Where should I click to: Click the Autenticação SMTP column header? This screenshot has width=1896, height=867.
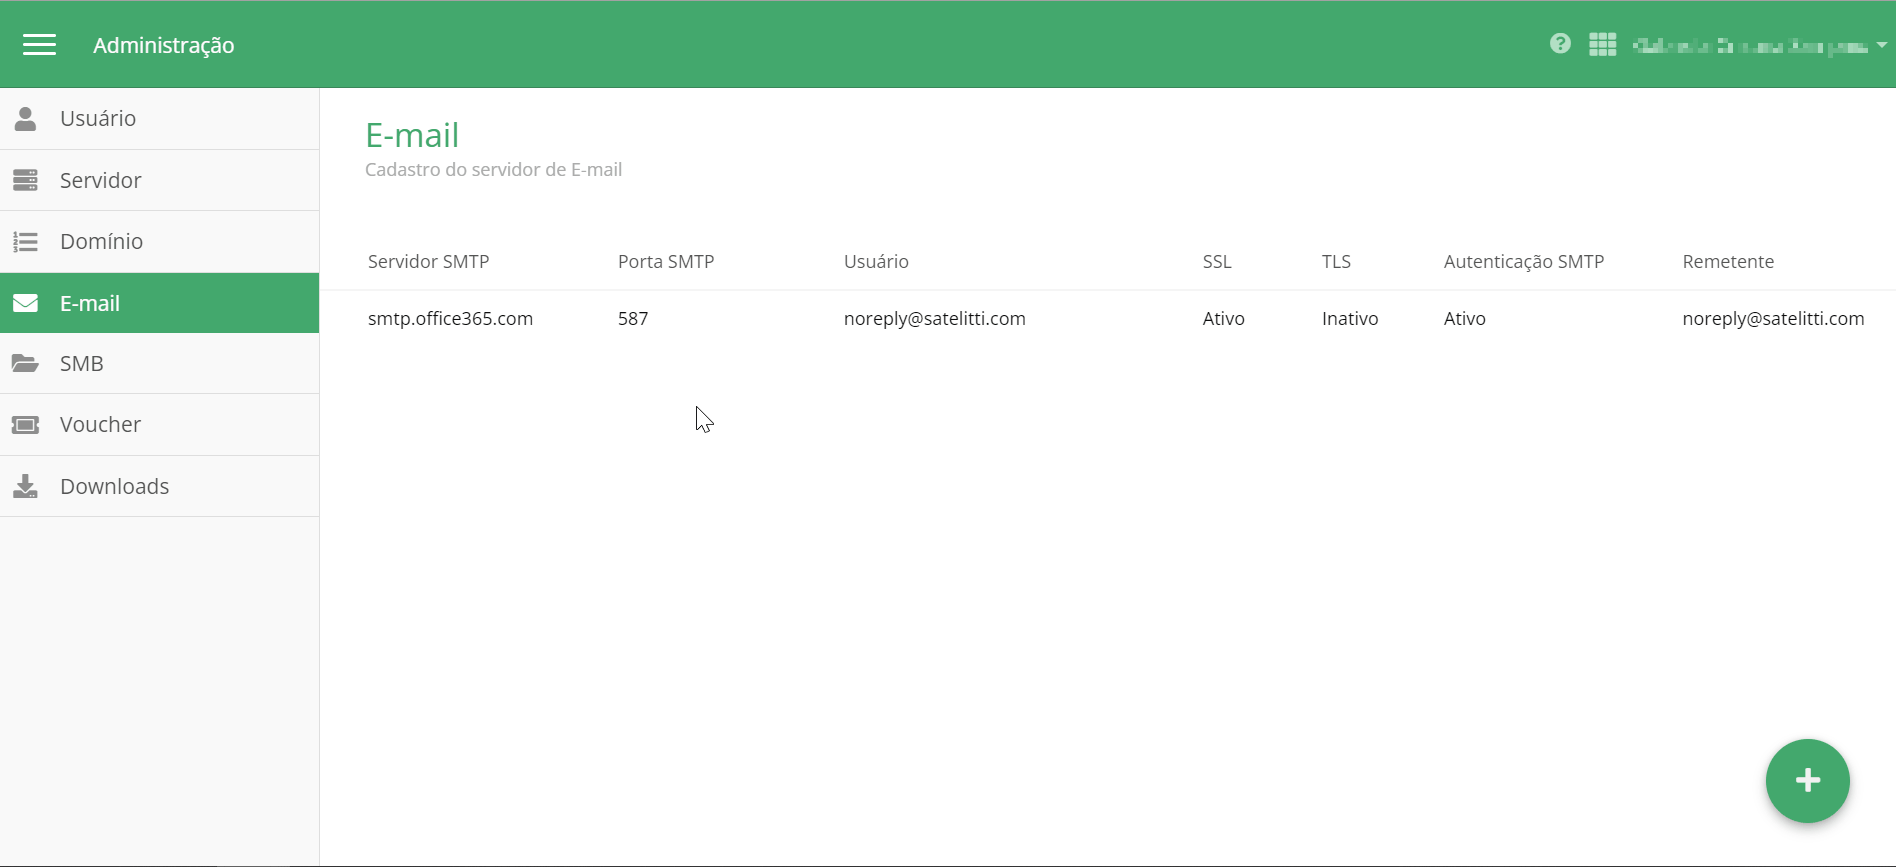tap(1523, 262)
